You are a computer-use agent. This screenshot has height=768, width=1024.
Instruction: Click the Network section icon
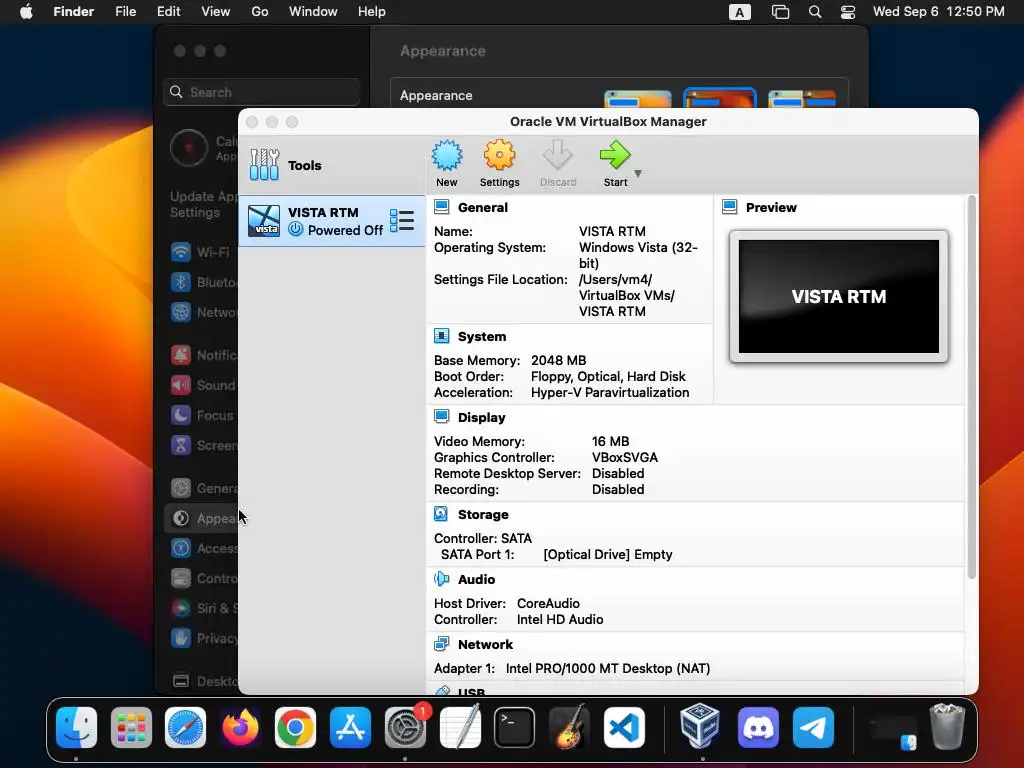(441, 644)
